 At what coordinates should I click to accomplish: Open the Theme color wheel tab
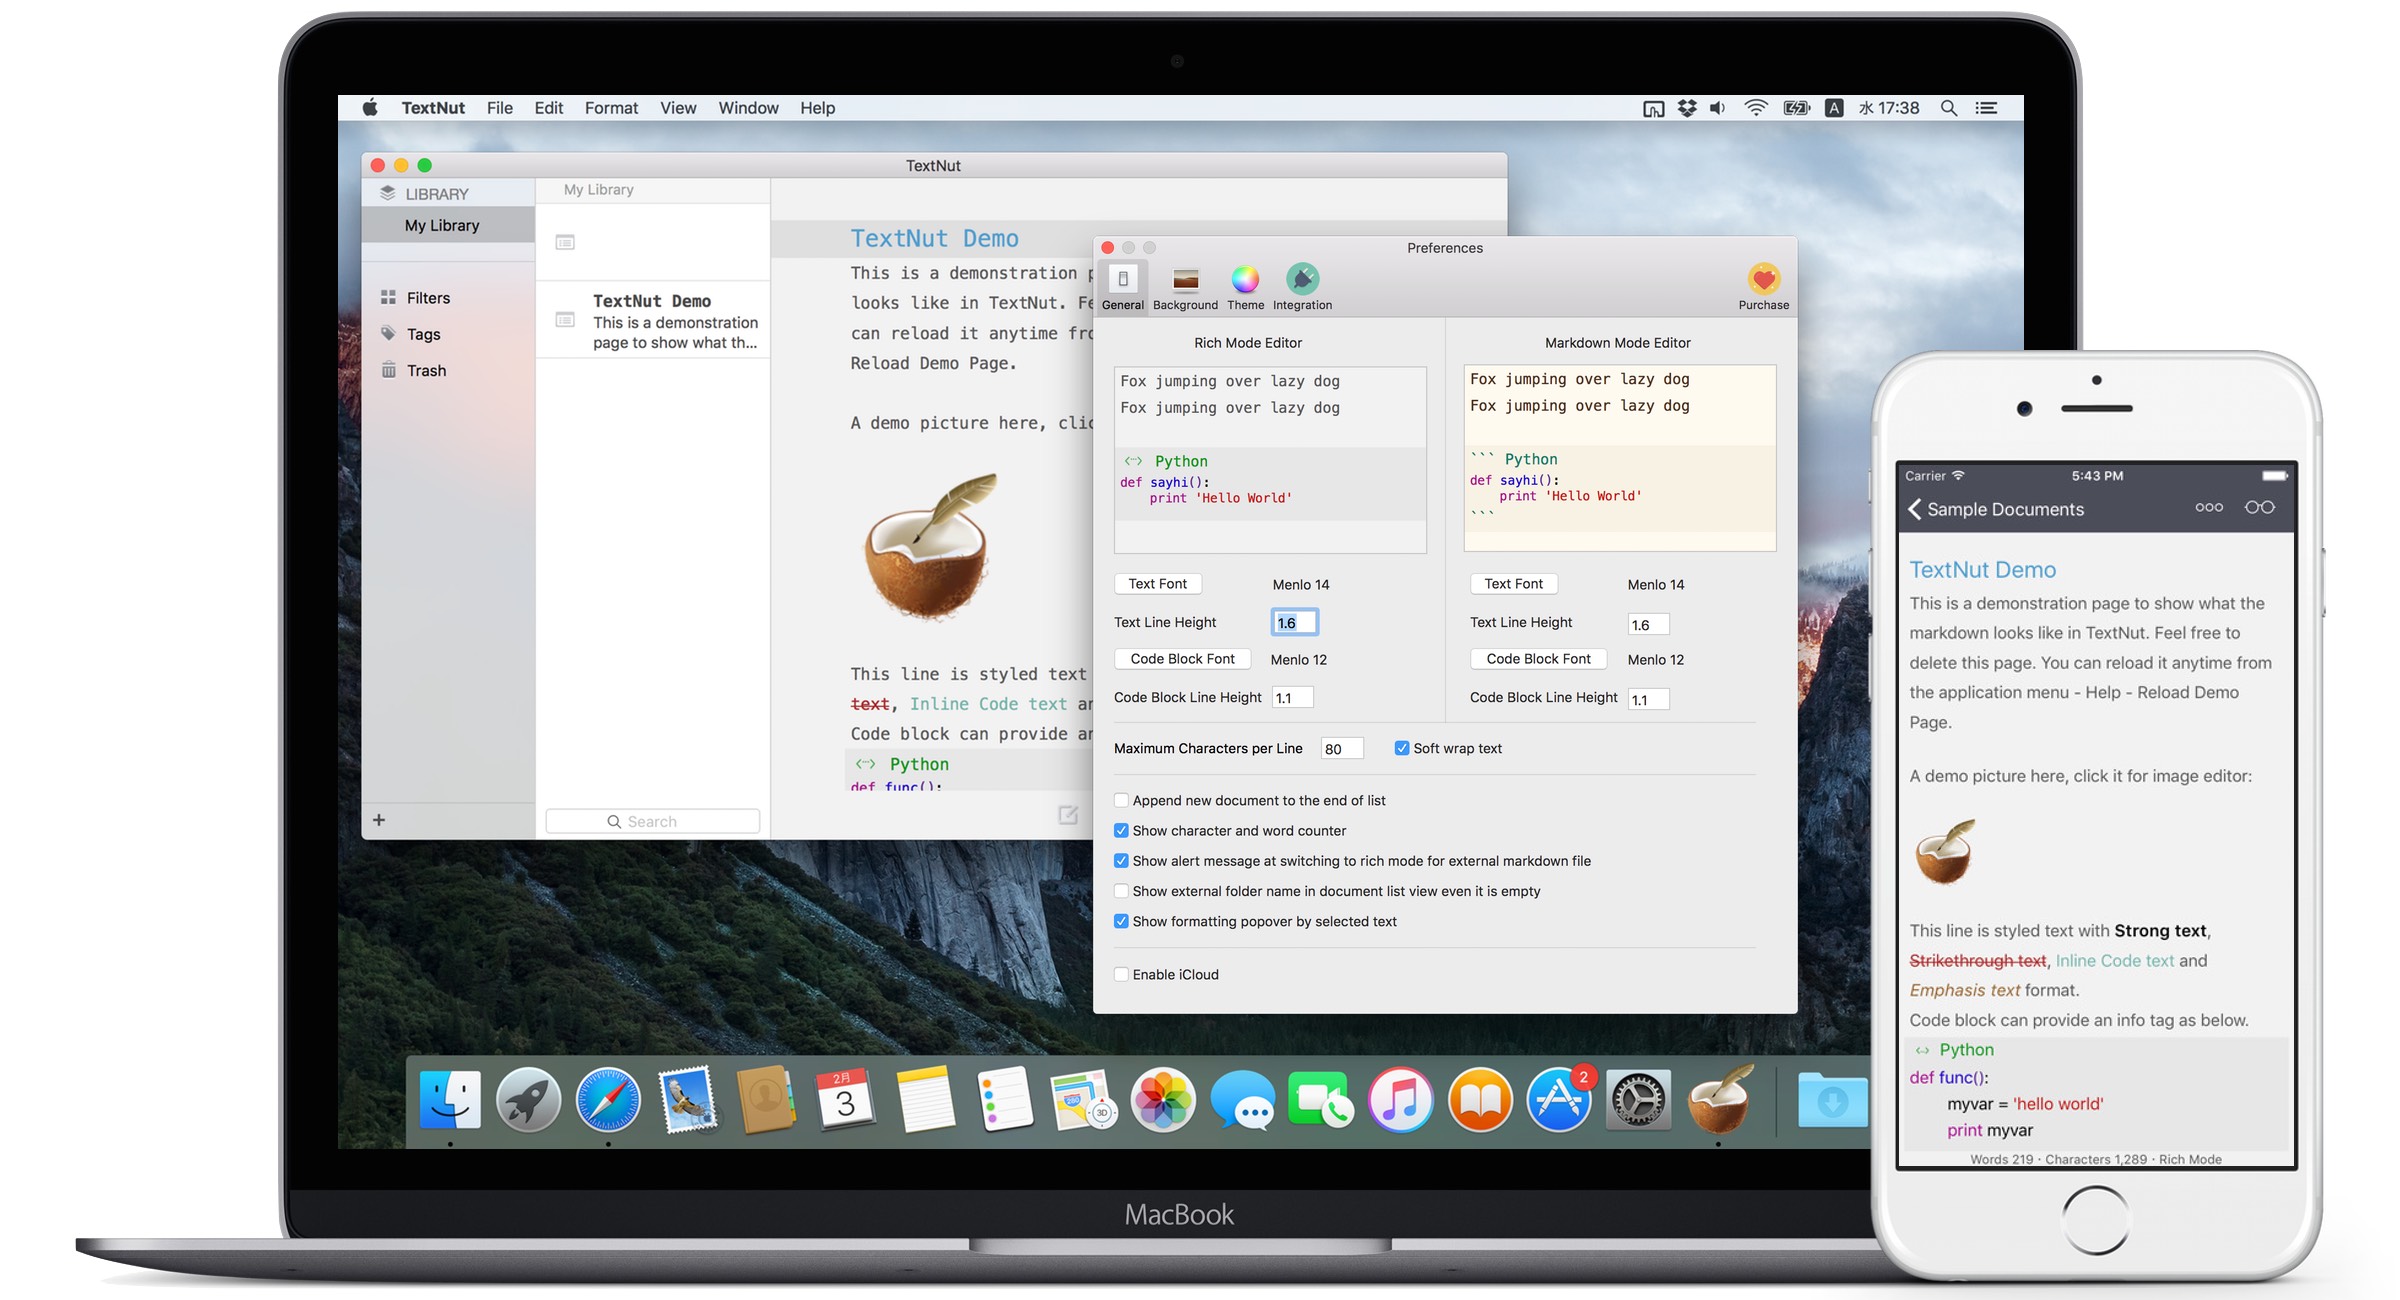pyautogui.click(x=1245, y=280)
